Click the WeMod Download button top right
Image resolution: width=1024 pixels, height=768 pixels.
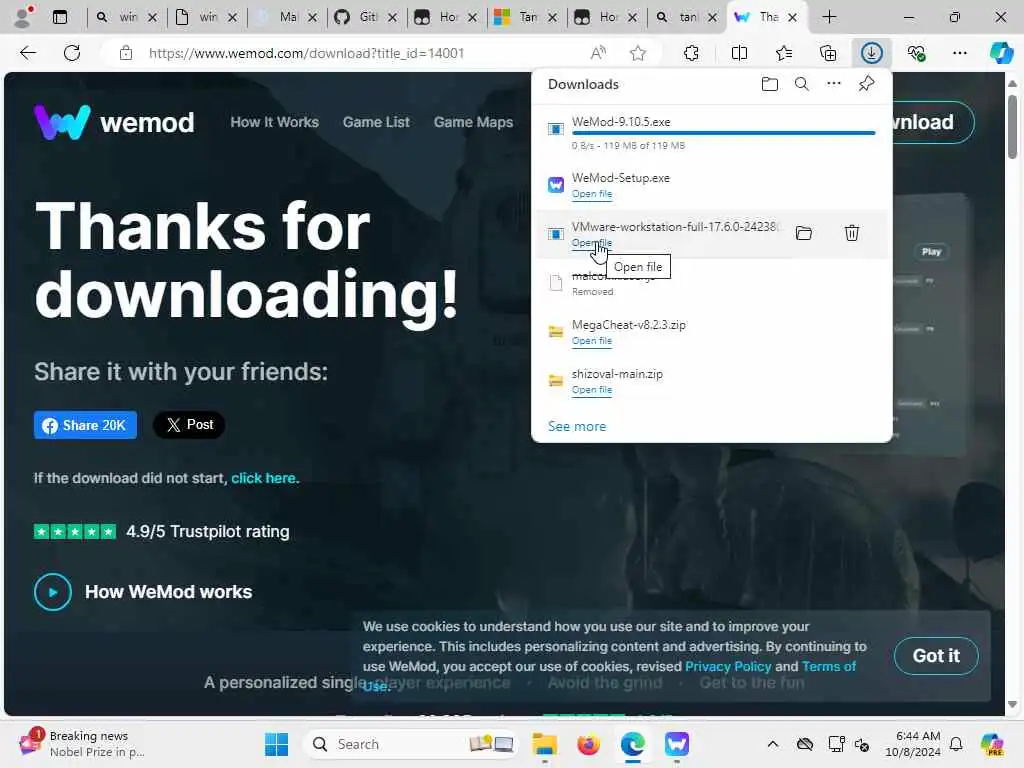click(933, 122)
